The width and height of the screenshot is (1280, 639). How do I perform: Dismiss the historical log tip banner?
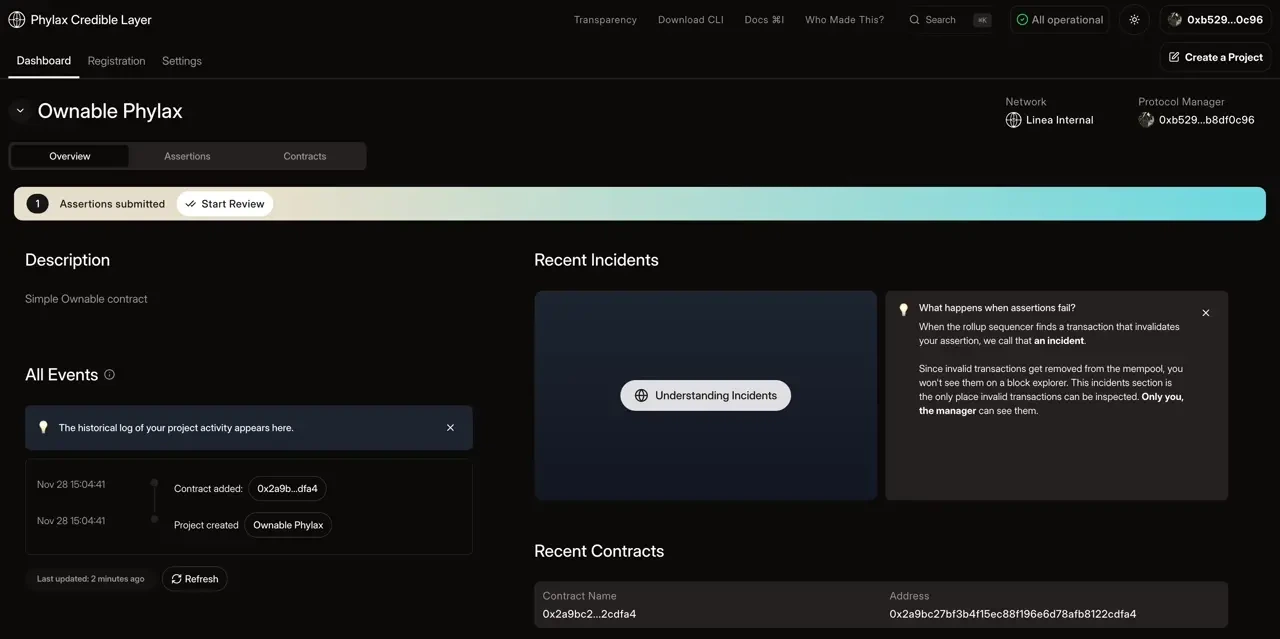pyautogui.click(x=450, y=427)
